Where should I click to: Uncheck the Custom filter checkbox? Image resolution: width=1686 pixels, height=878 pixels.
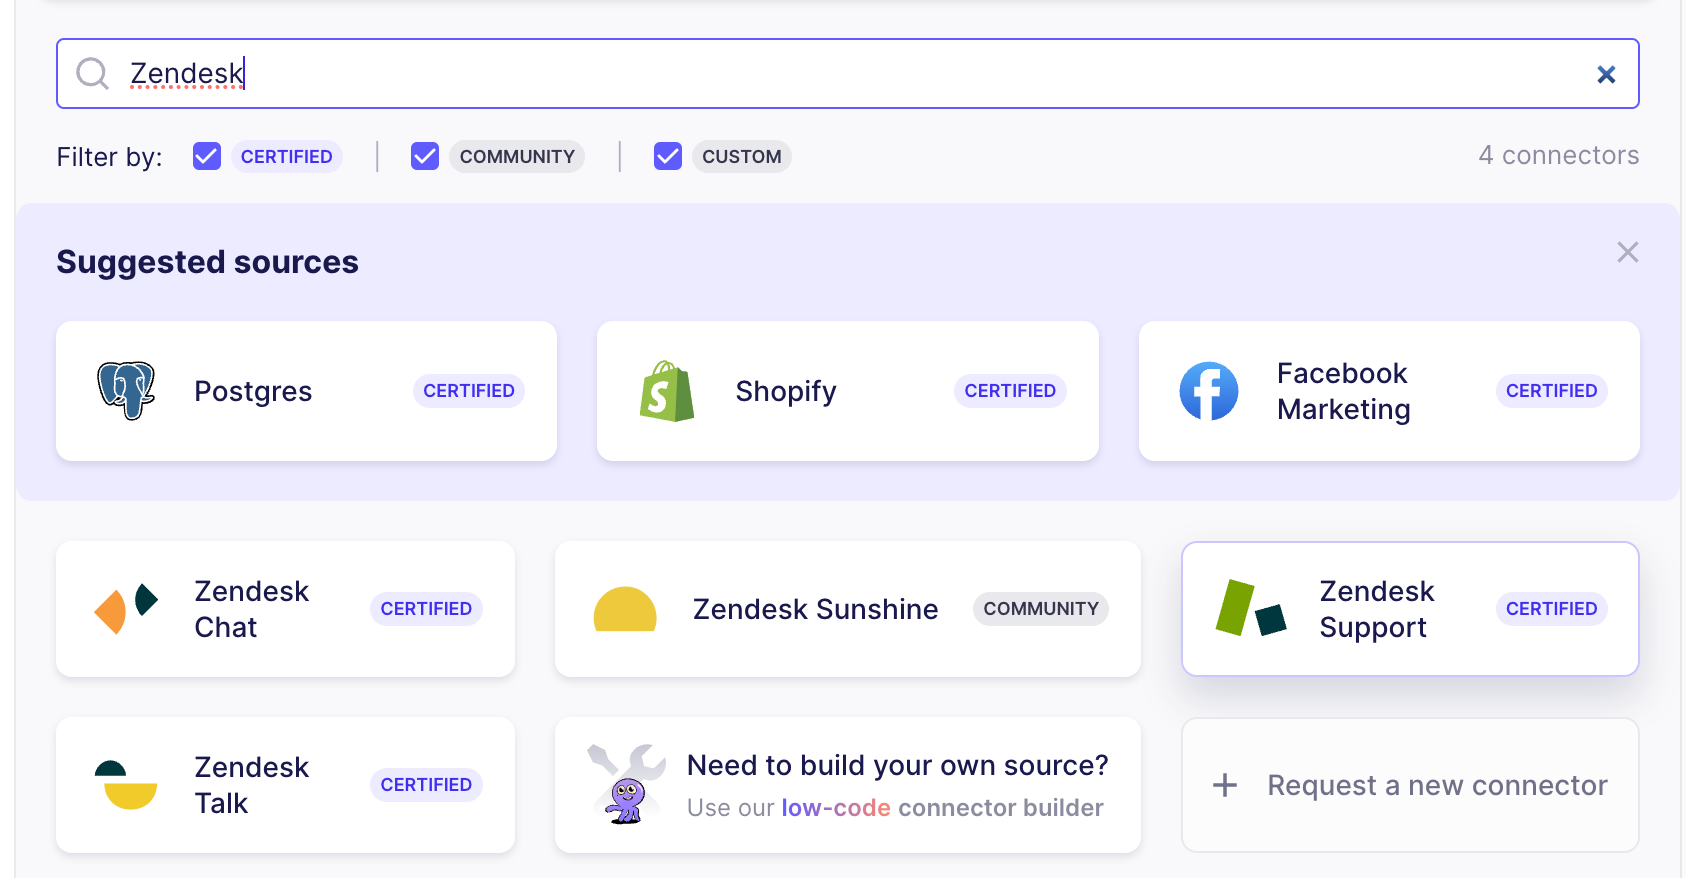click(x=668, y=156)
